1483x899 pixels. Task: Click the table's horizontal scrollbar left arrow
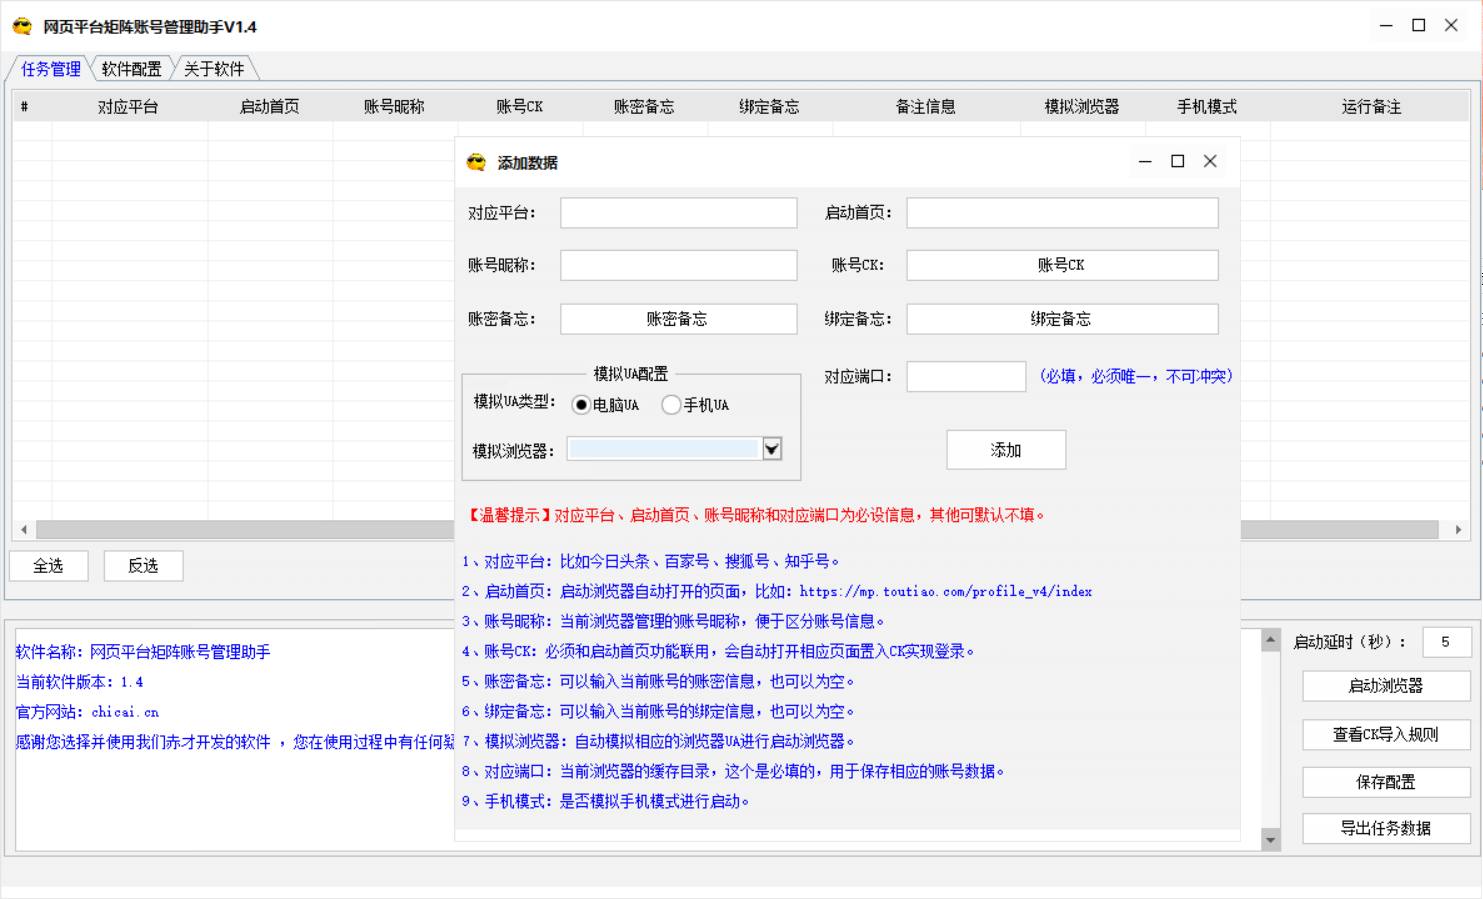coord(24,530)
